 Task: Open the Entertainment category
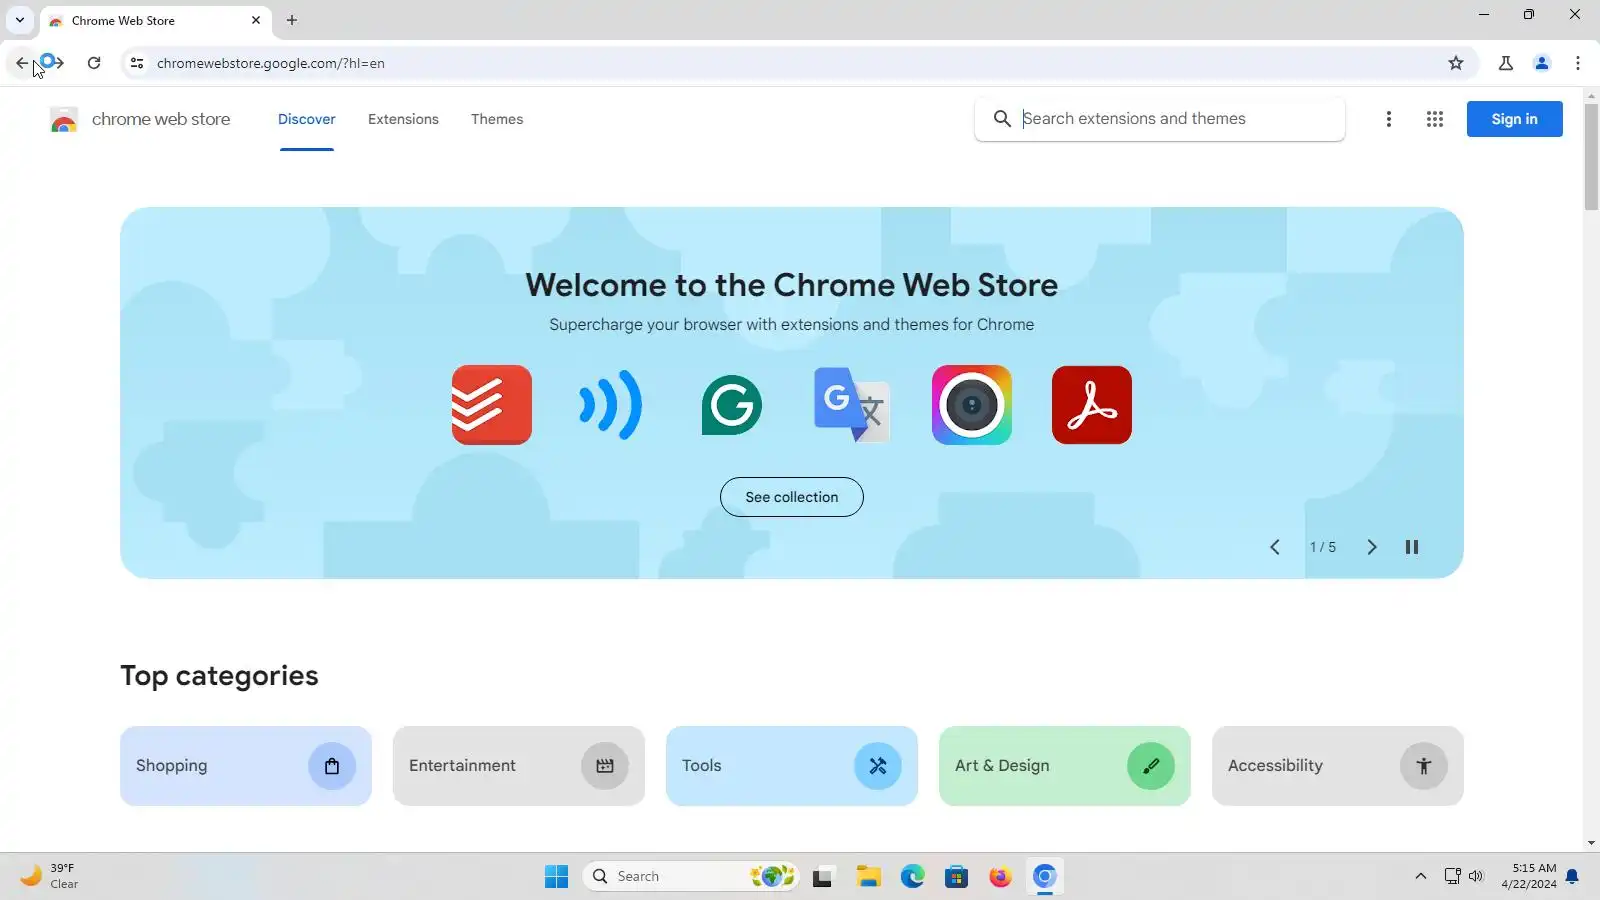[x=519, y=766]
